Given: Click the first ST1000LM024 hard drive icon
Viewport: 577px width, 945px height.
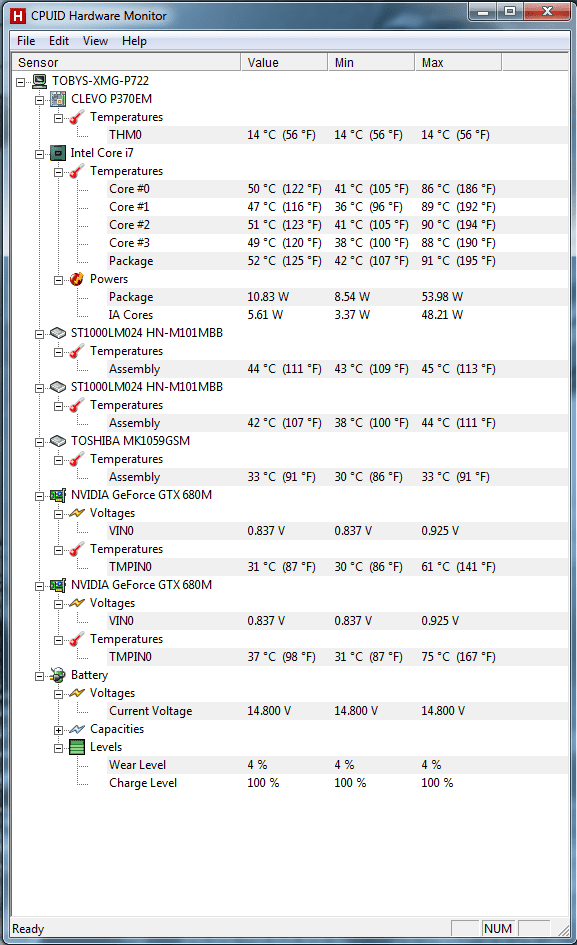Looking at the screenshot, I should 58,333.
